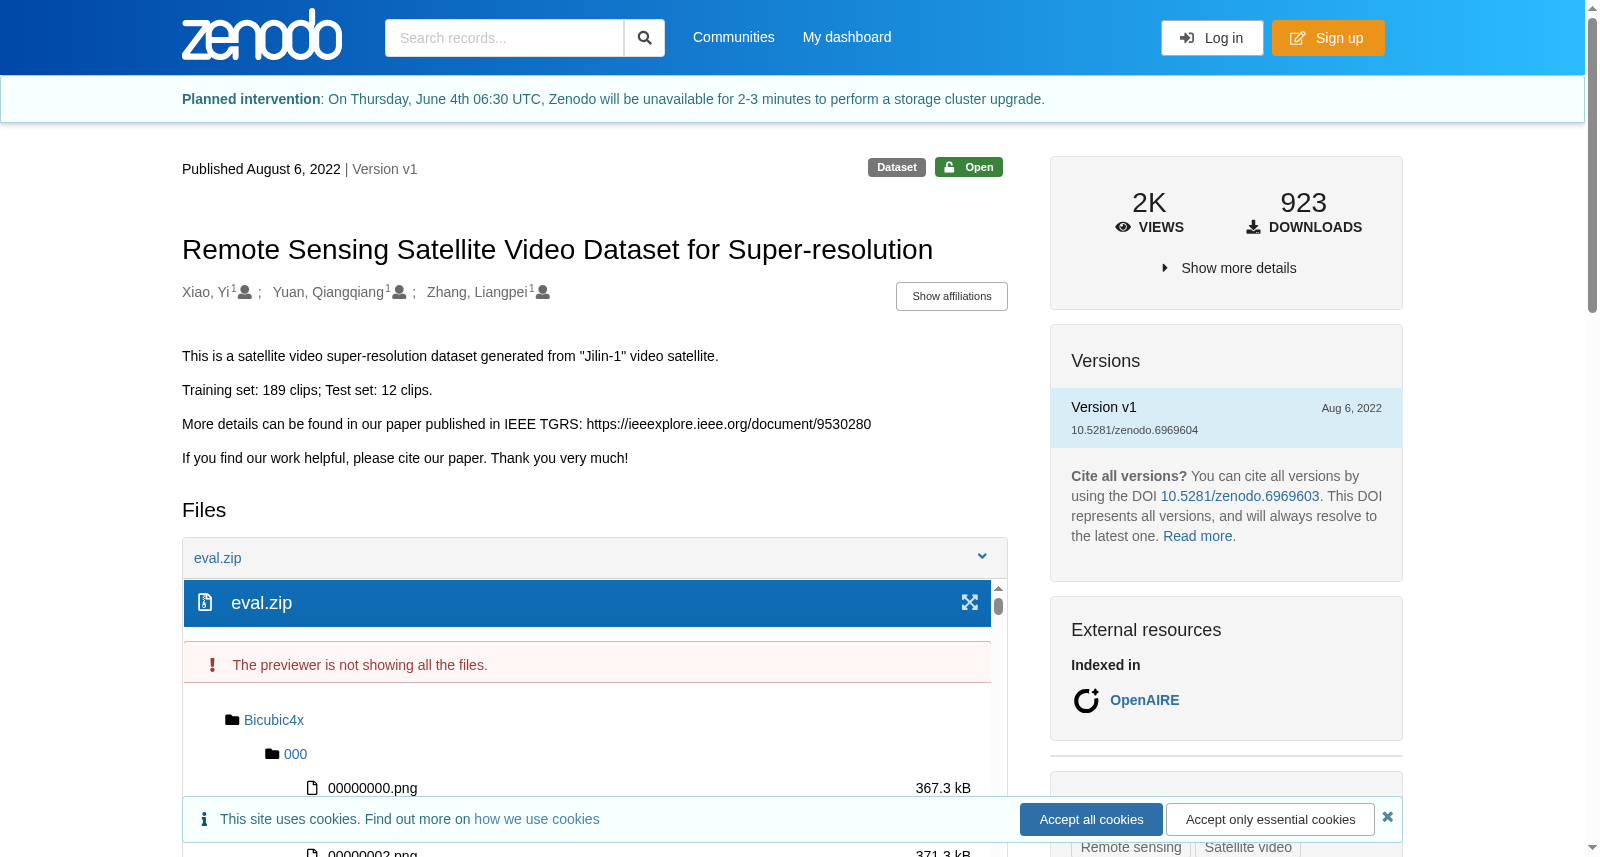Click person icon next to Zhang, Liangpei

[x=543, y=292]
